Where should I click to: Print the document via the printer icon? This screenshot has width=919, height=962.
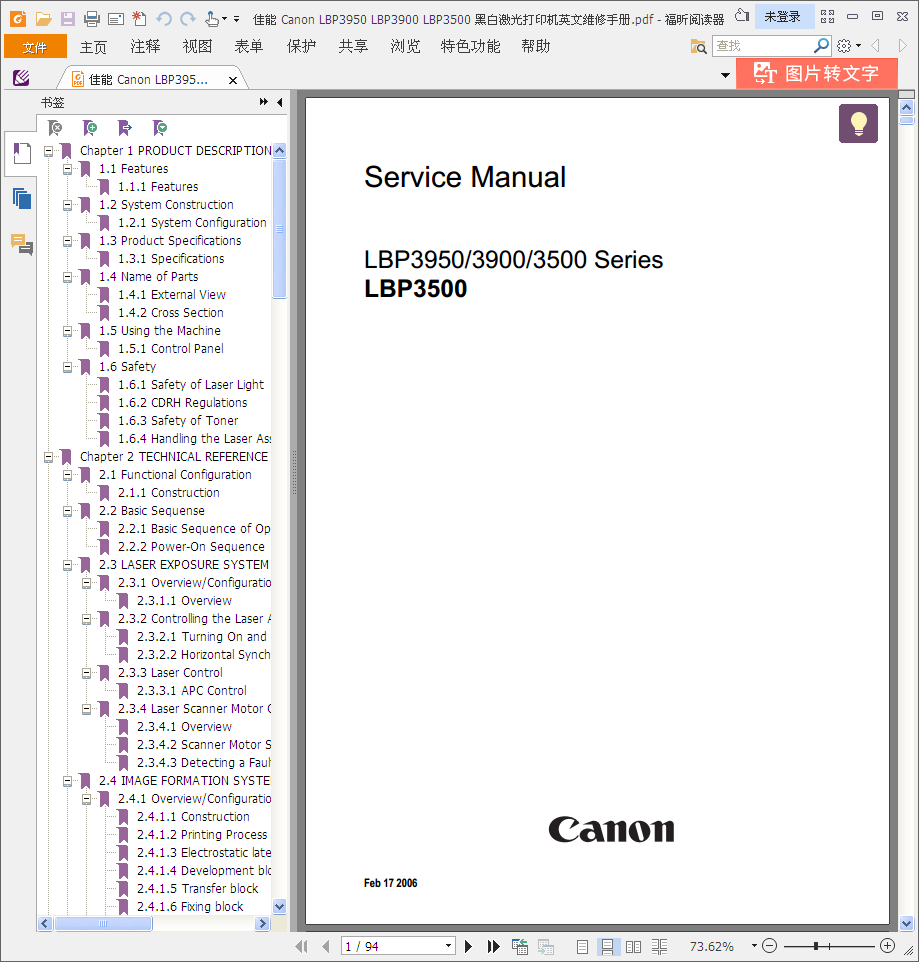click(91, 19)
